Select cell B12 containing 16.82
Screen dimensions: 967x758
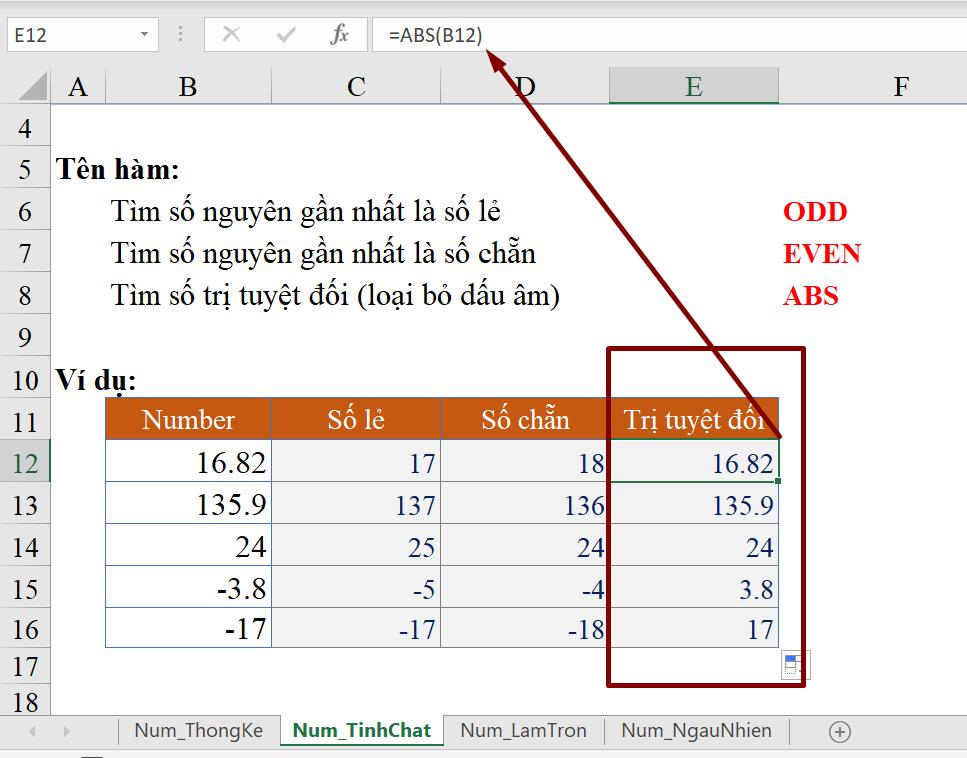point(187,462)
